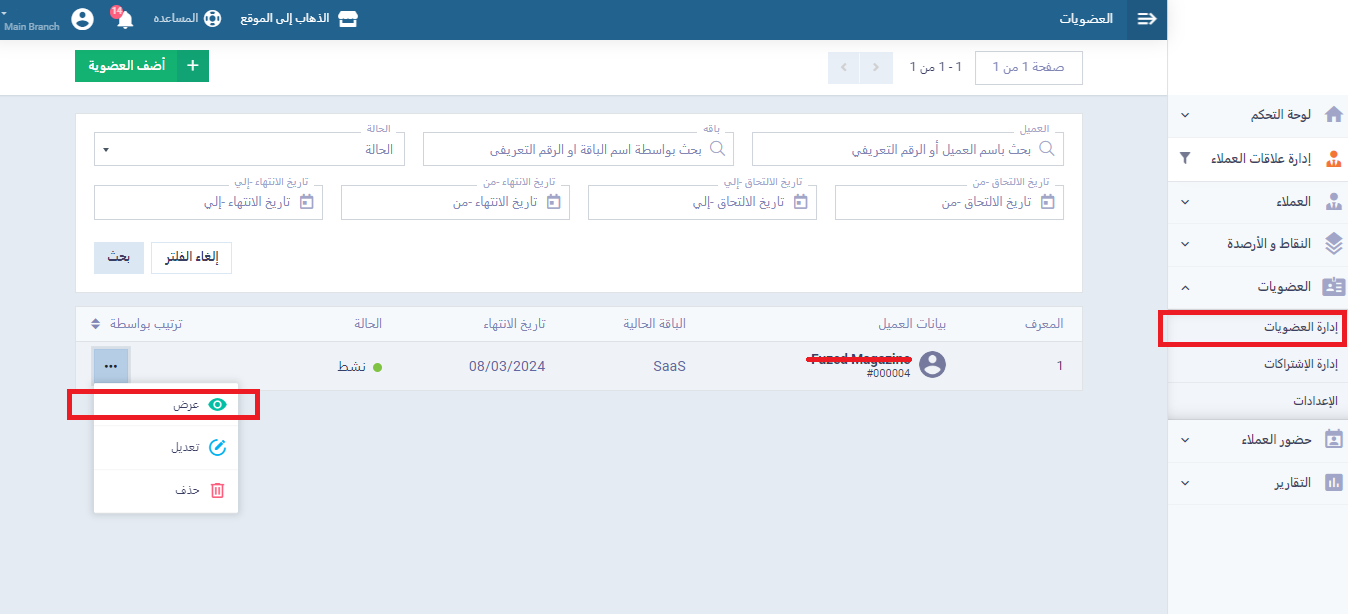Click the تاريخ الالتحاق -من date field

[x=949, y=202]
